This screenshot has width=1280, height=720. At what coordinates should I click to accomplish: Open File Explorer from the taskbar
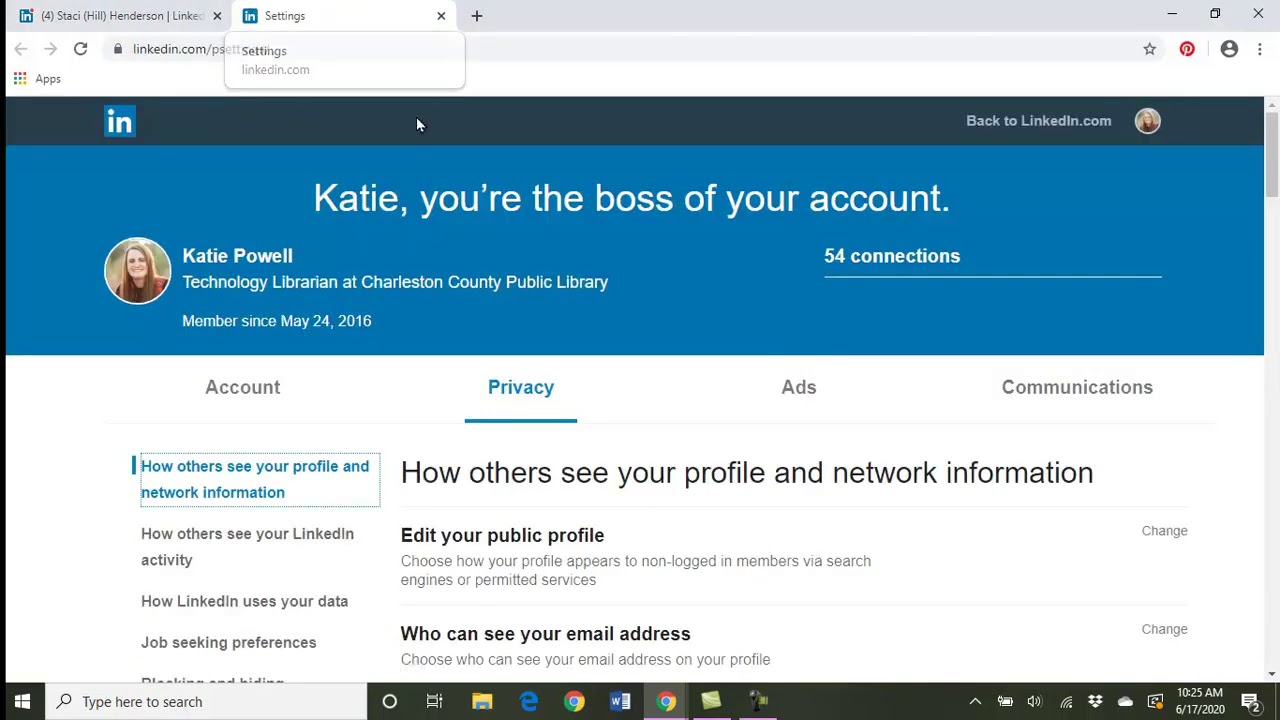pos(482,702)
